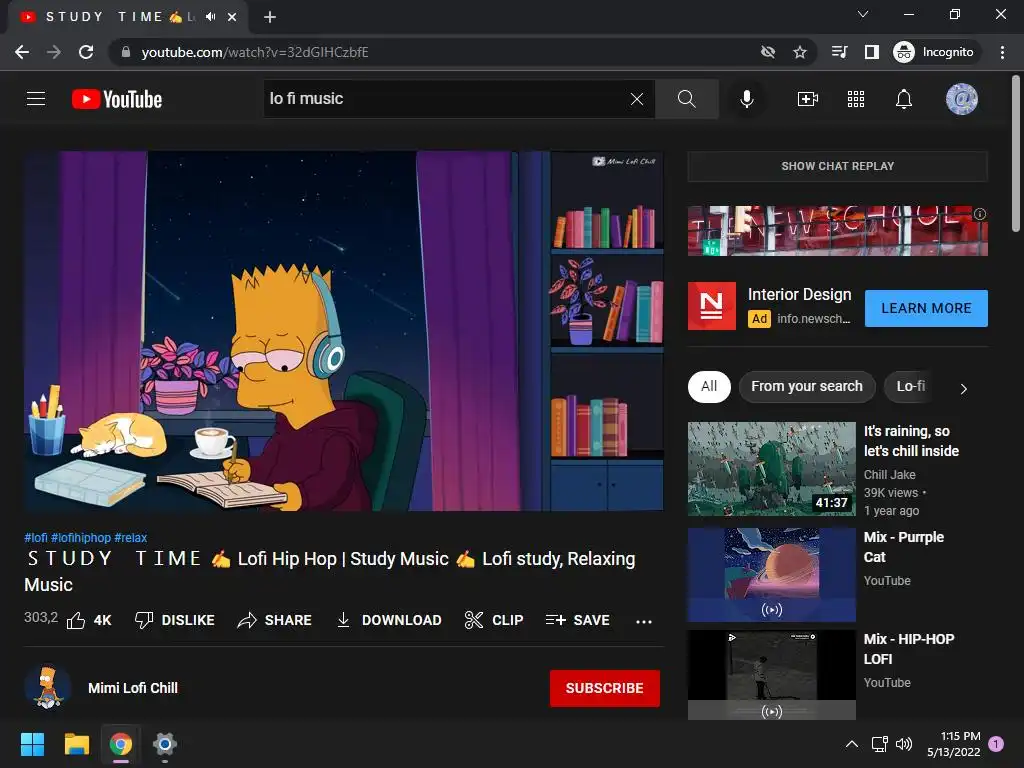Open the Windows Start menu
The image size is (1024, 768).
click(32, 744)
